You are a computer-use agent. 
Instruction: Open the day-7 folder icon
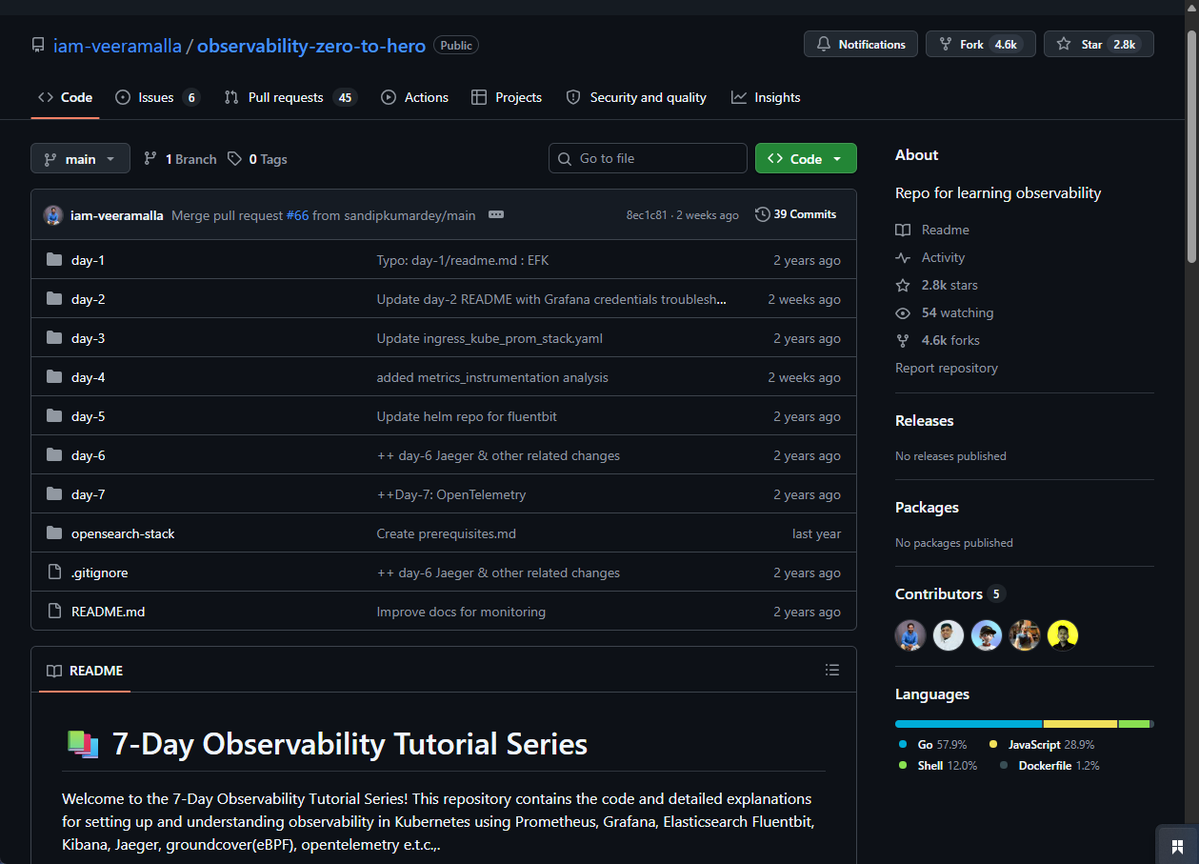[54, 493]
